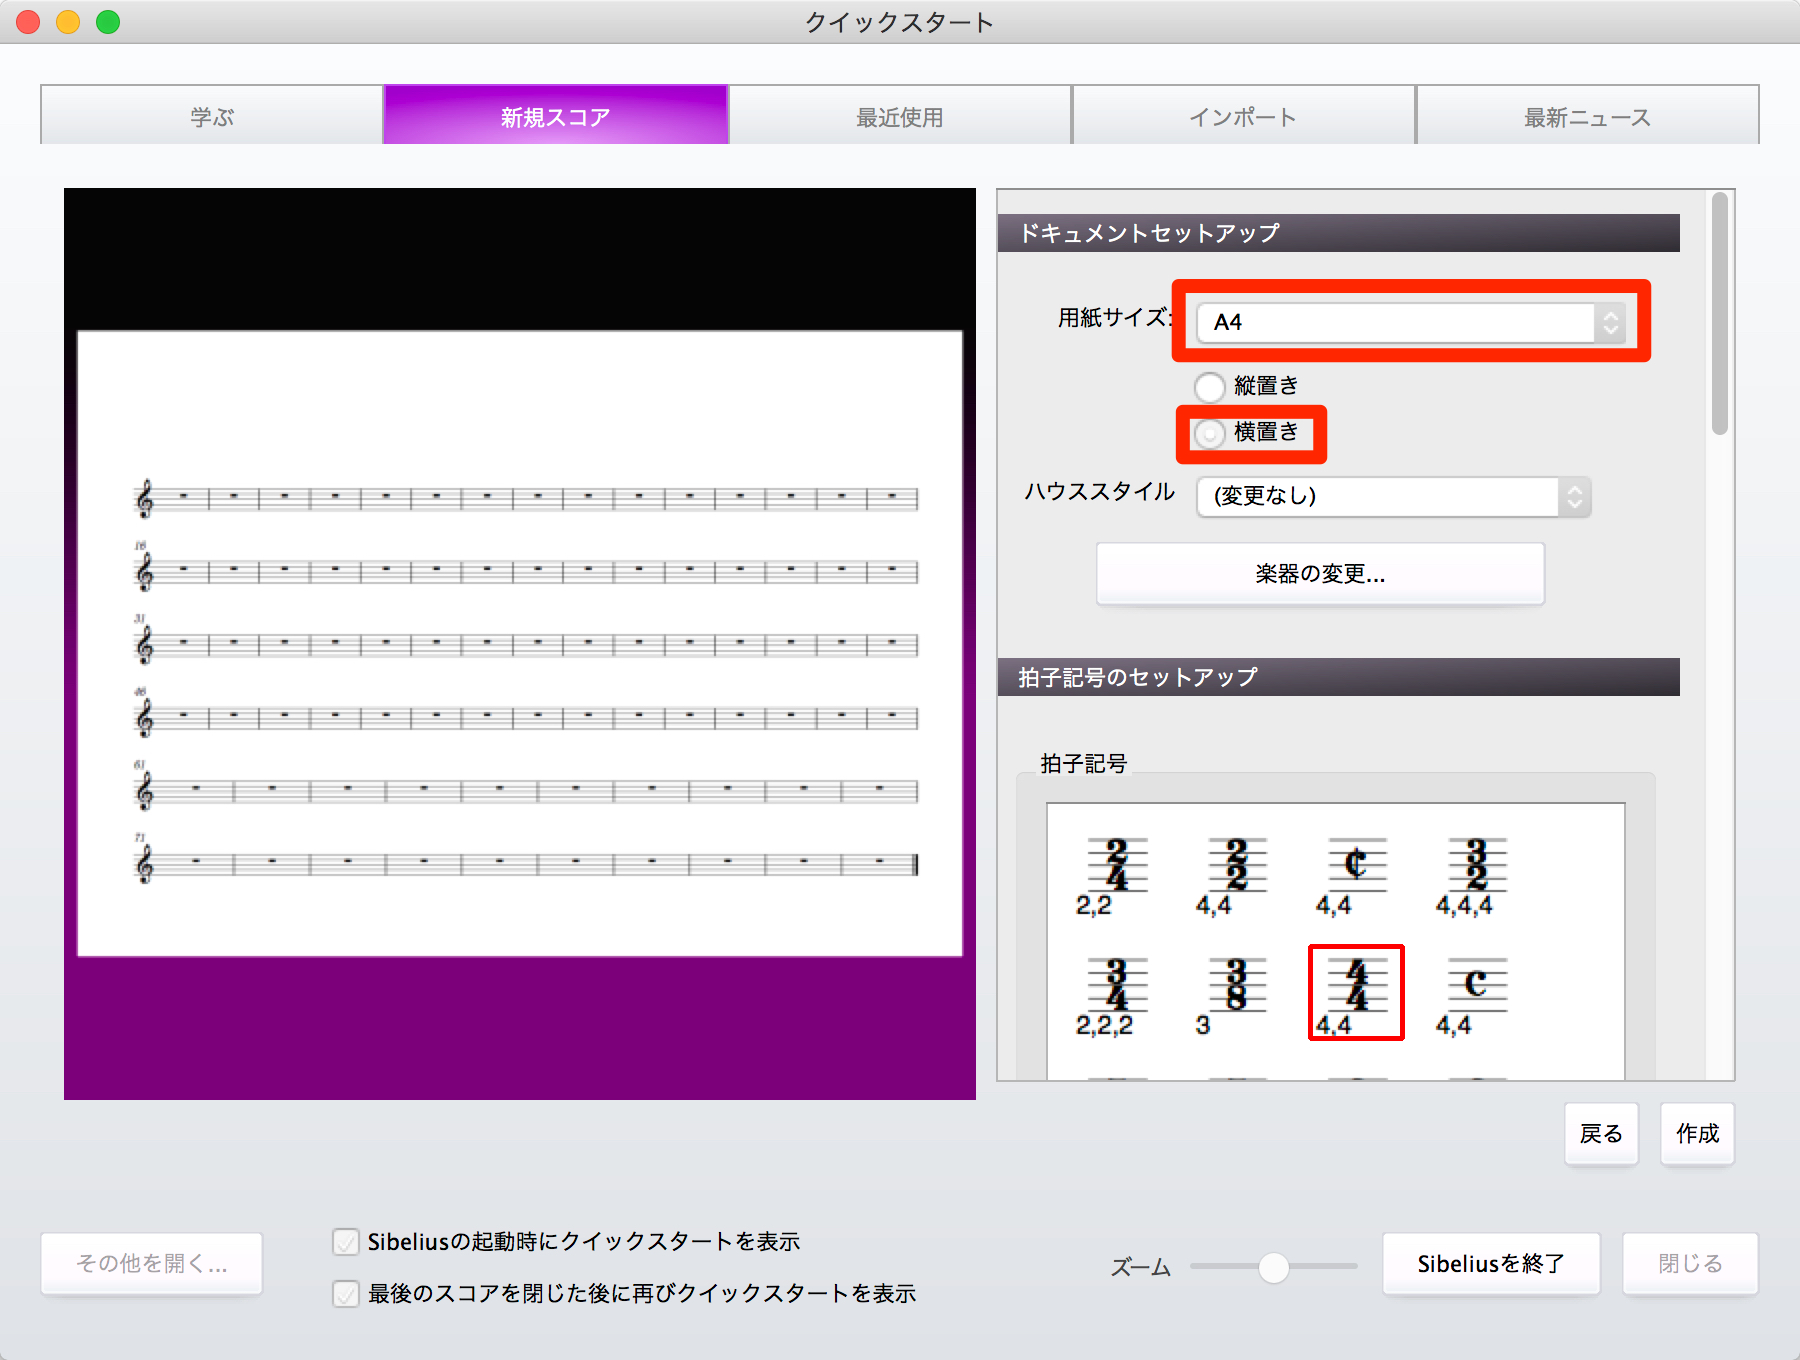Switch to the インポート tab

coord(1243,116)
